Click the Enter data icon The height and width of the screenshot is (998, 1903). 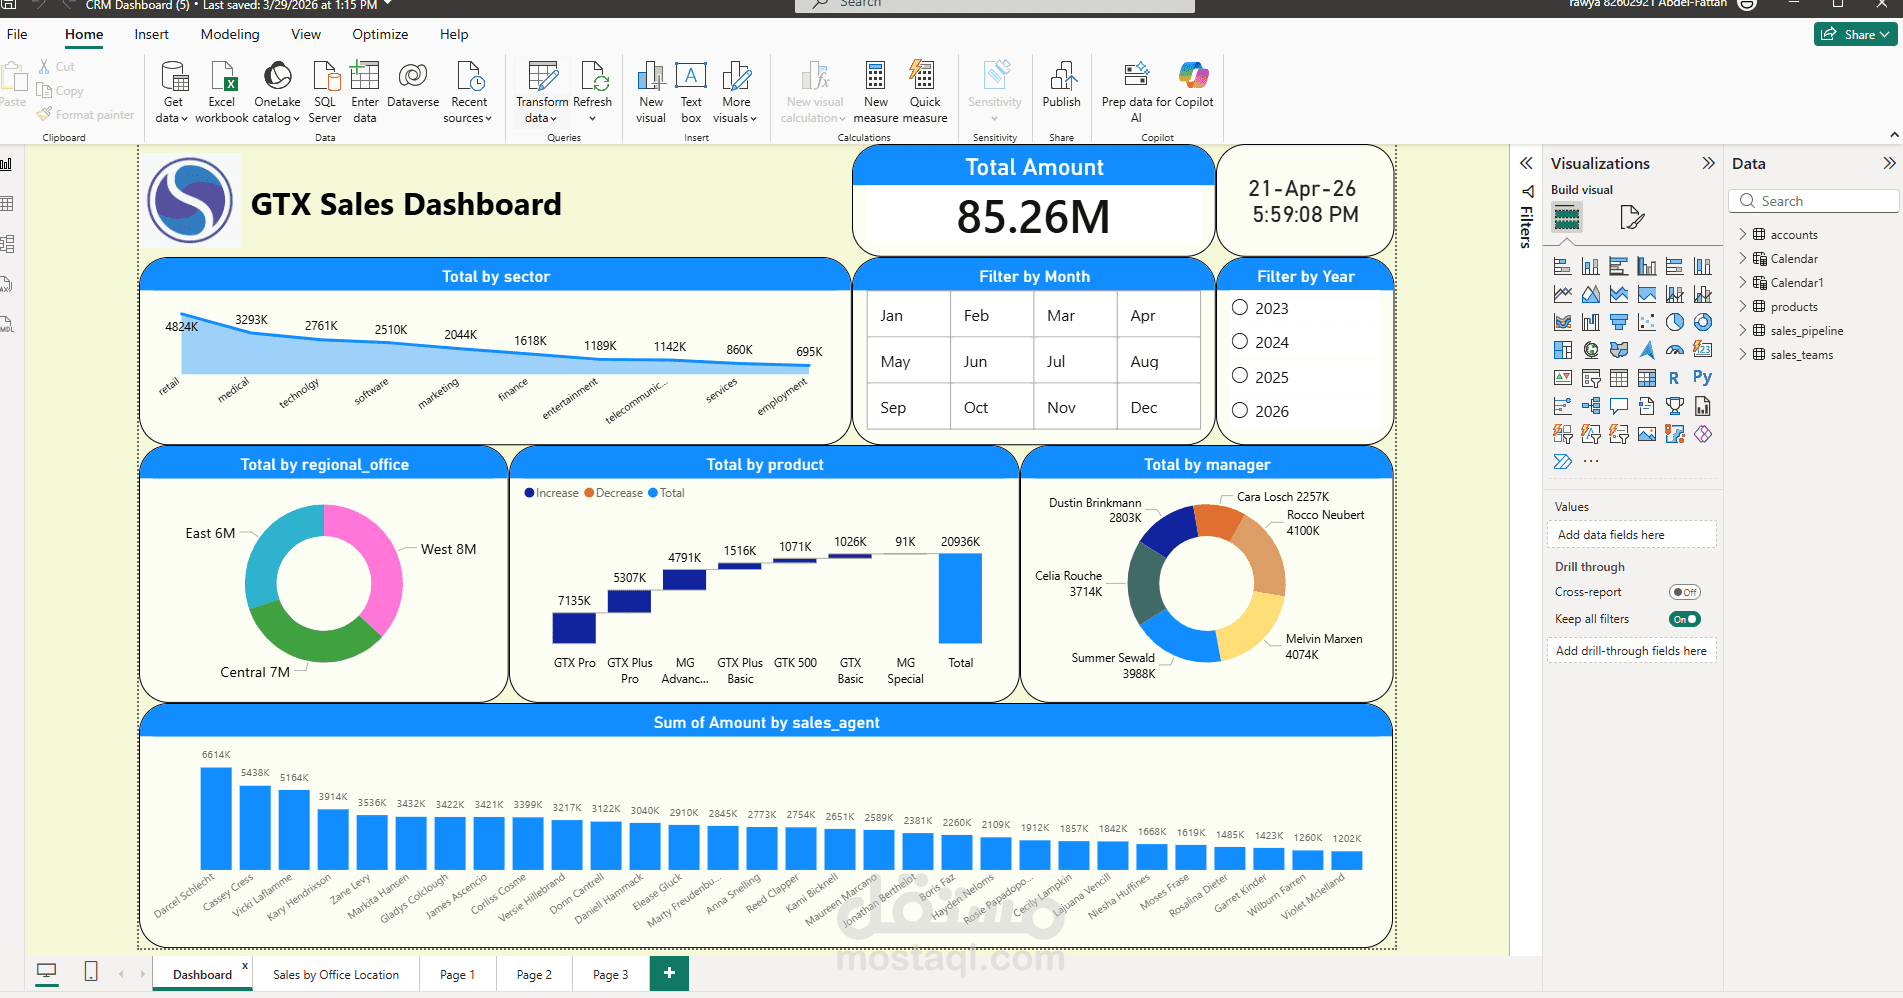[x=365, y=77]
